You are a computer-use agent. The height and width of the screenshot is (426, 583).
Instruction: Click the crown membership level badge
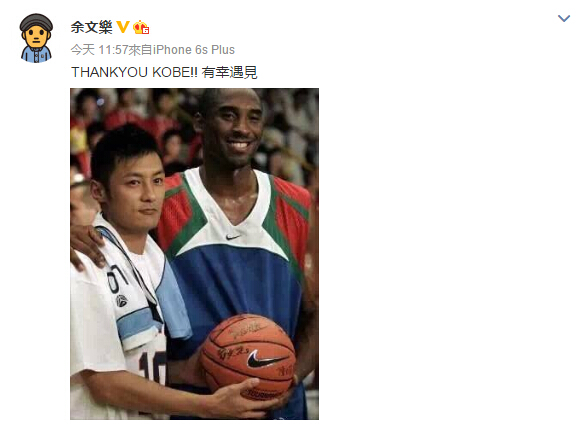(x=141, y=27)
